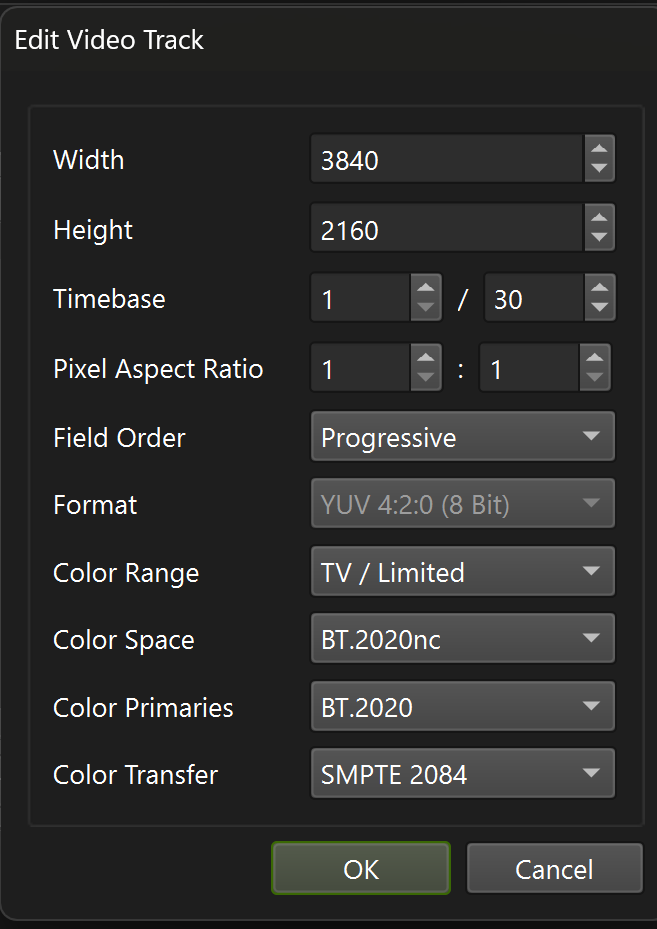Click the Timebase numerator input field
The height and width of the screenshot is (929, 657).
pyautogui.click(x=360, y=299)
